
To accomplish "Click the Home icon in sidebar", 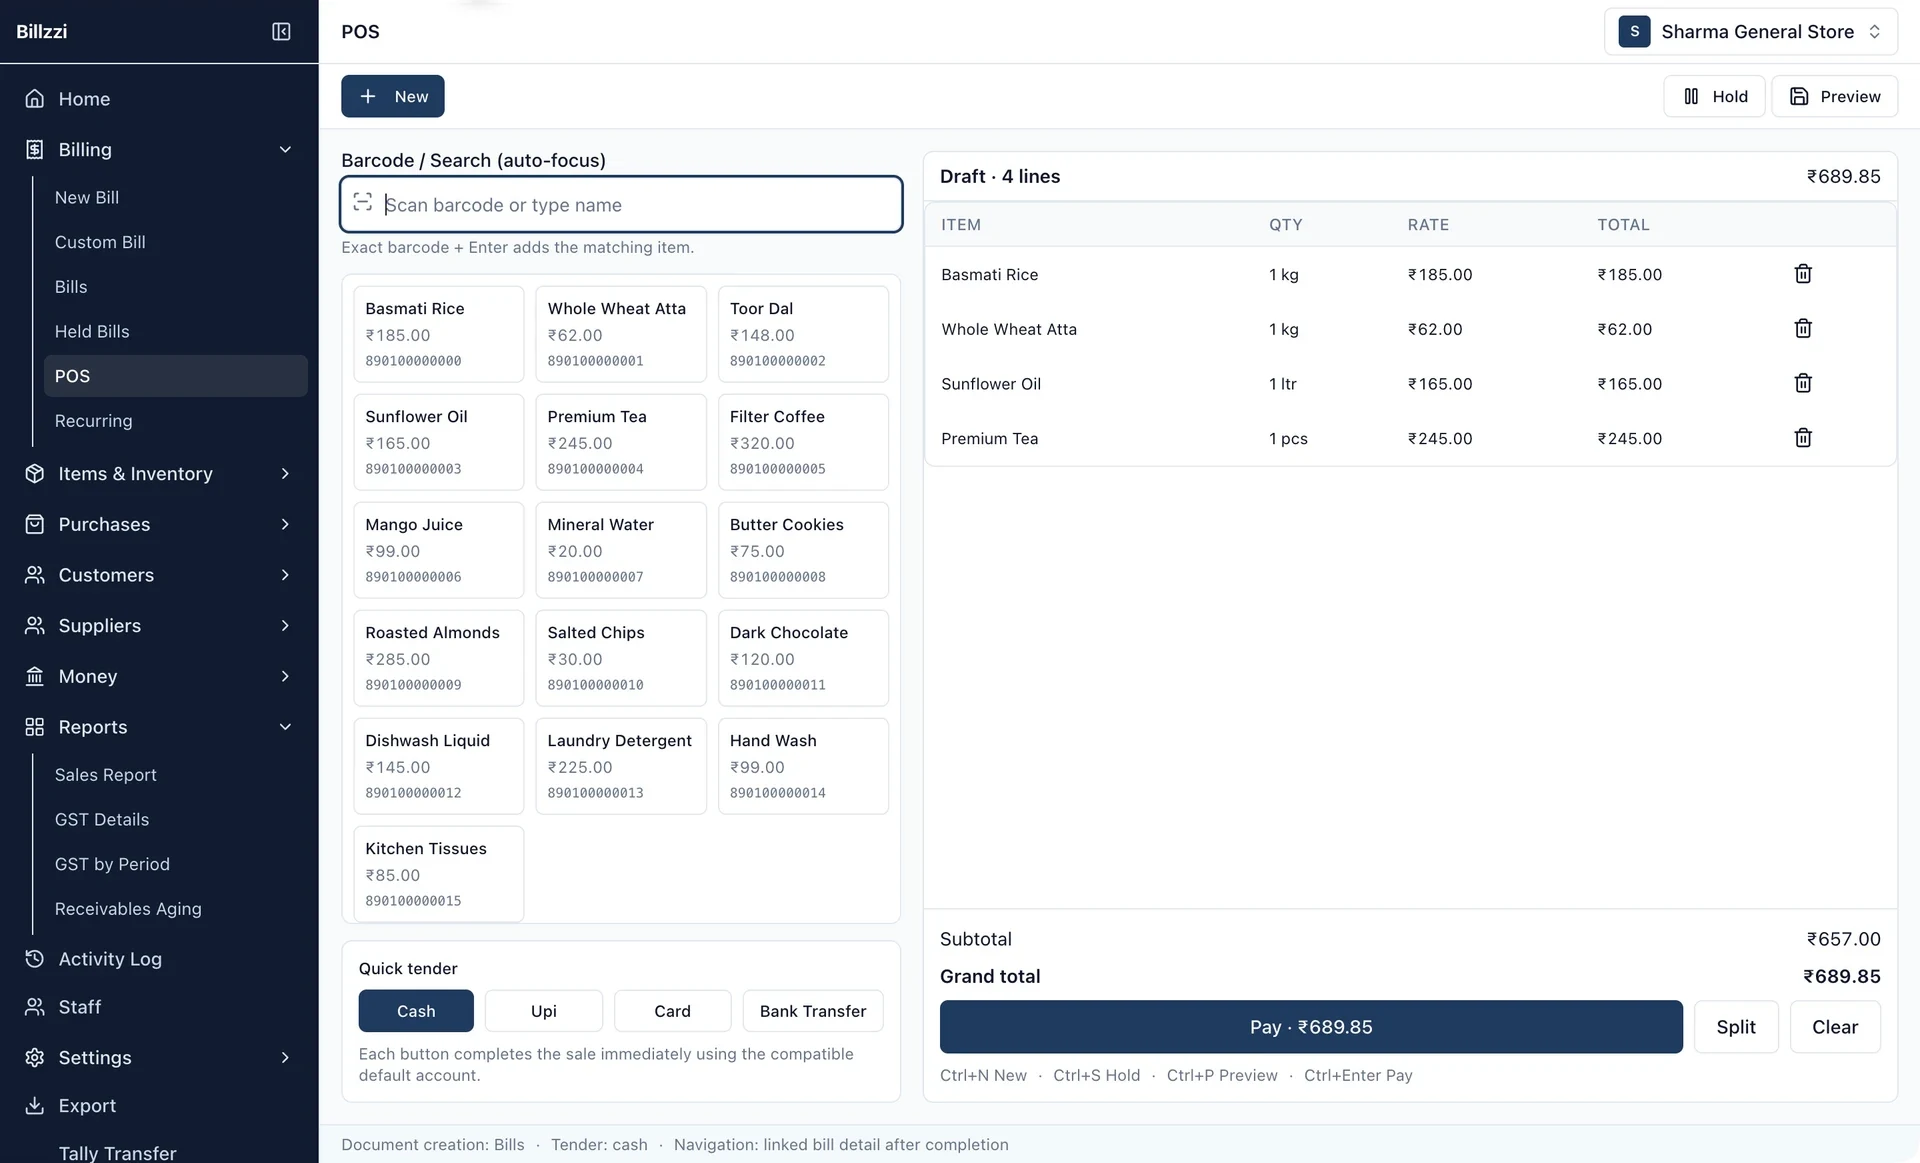I will point(35,99).
